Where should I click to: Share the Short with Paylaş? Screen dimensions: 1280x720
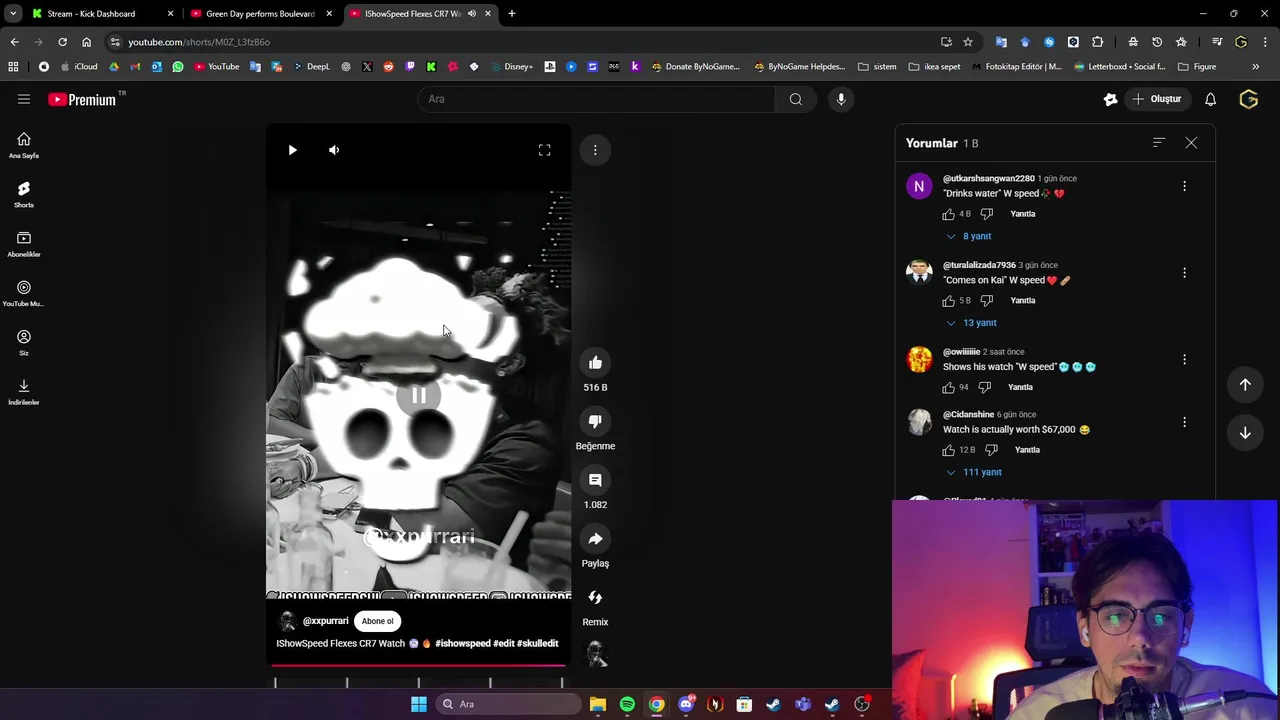pos(595,539)
